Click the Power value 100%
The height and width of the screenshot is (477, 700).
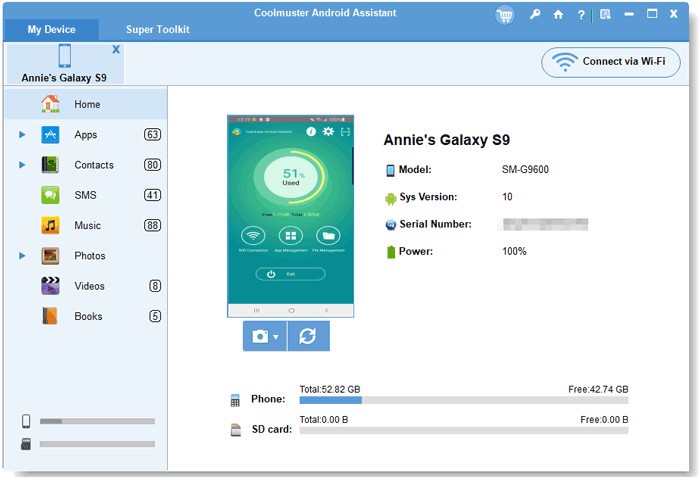click(x=514, y=251)
